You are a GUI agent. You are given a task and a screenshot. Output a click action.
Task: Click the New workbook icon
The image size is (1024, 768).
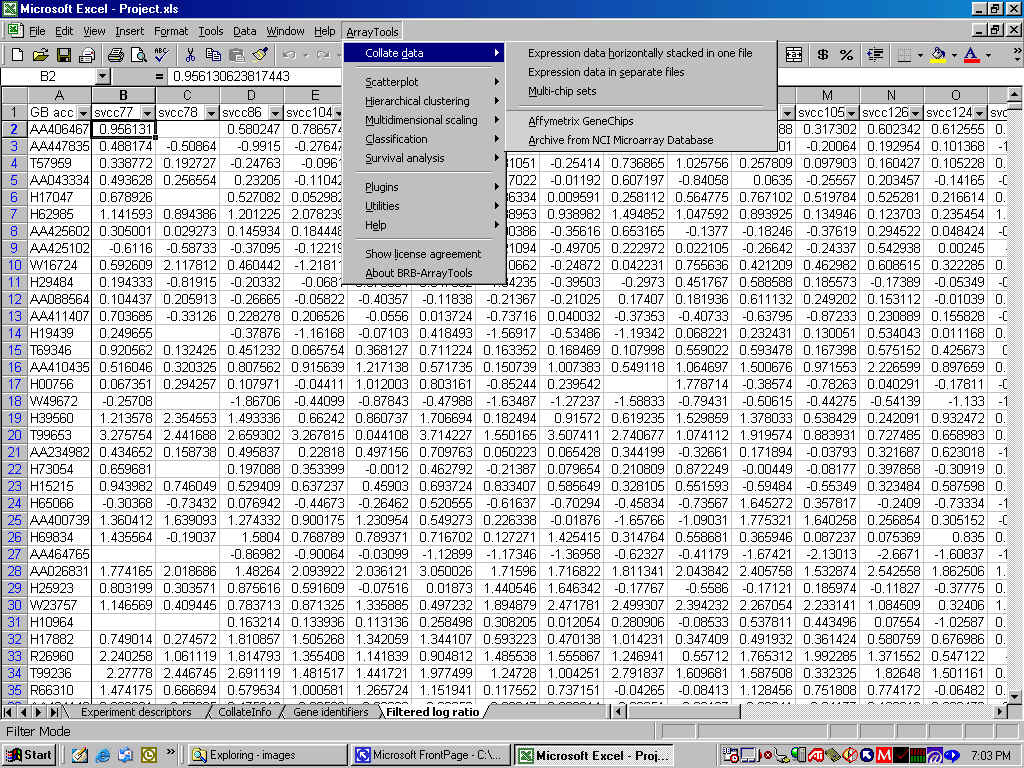[x=18, y=55]
